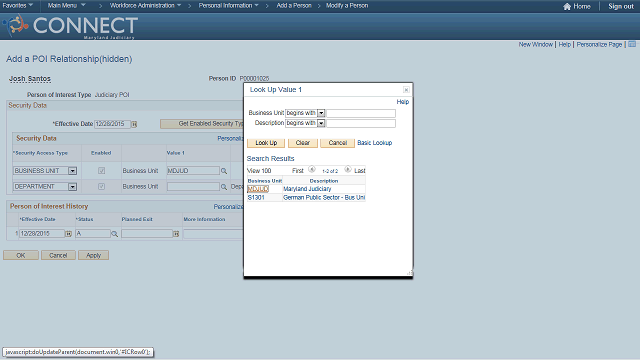Open Description 'begins with' operator dropdown
Screen dimensions: 640x360
tap(321, 123)
